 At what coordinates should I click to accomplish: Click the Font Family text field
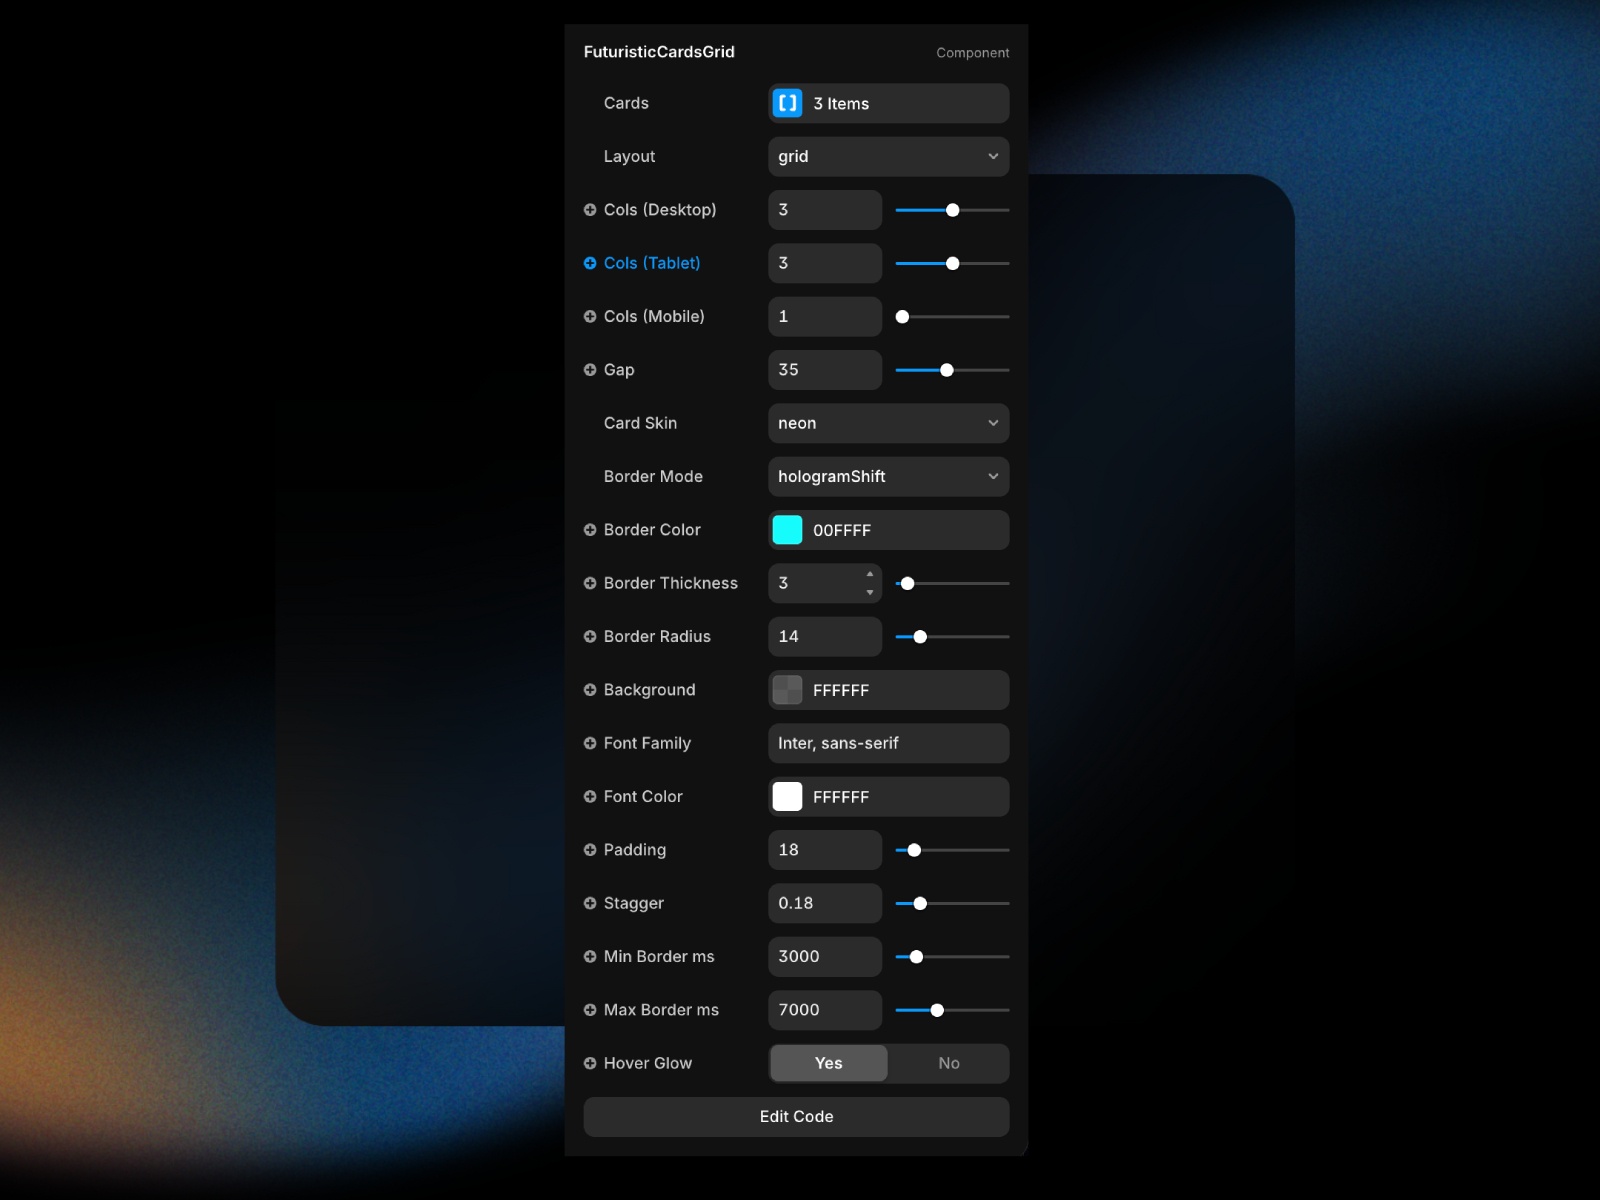pyautogui.click(x=888, y=743)
